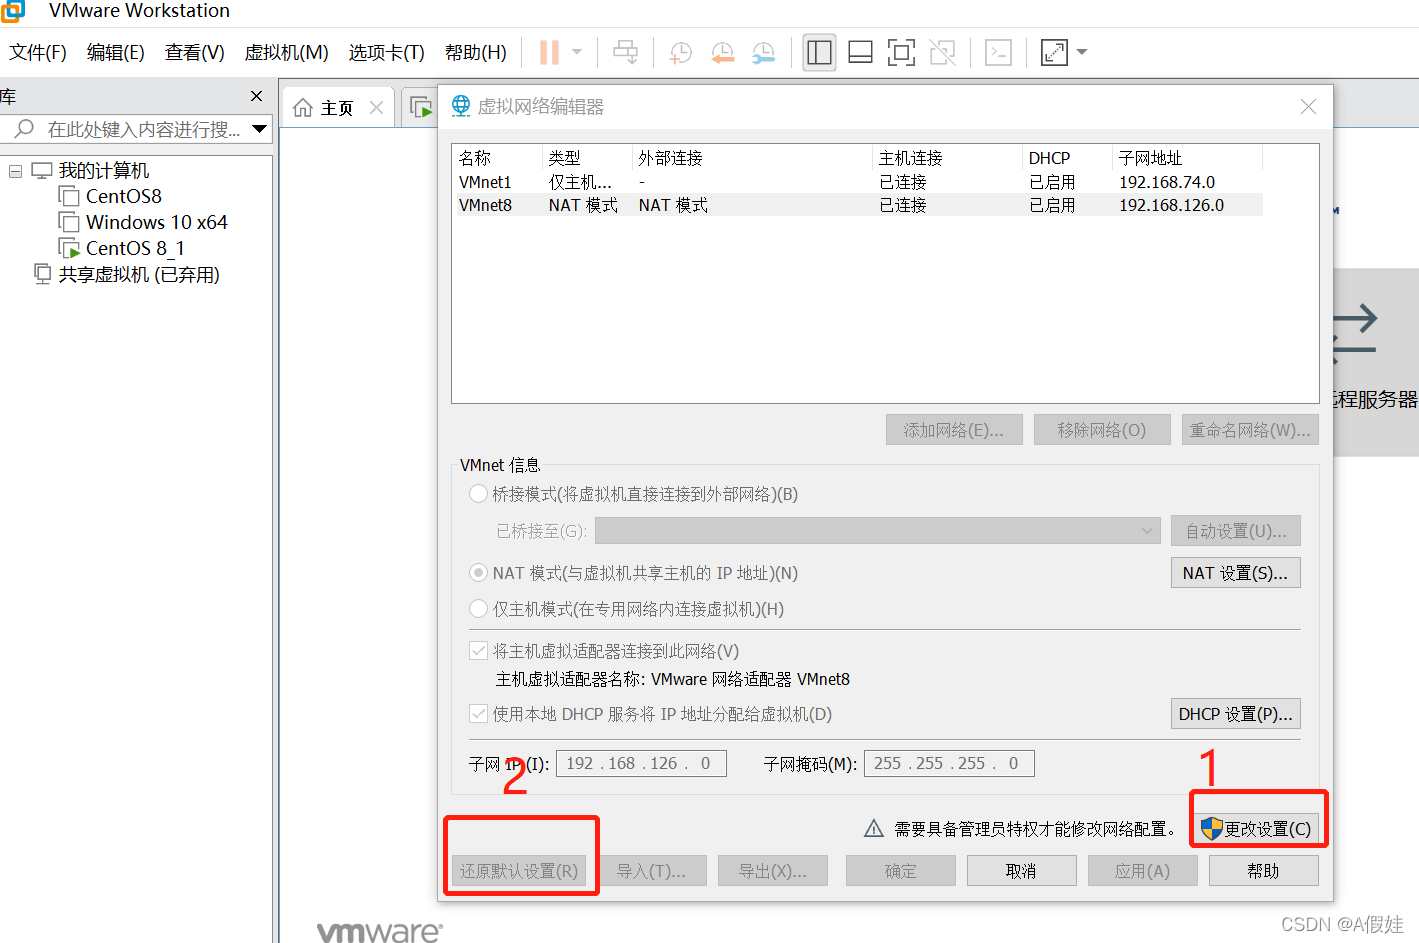The width and height of the screenshot is (1419, 943).
Task: Open the 选项卡(T) menu
Action: (x=387, y=52)
